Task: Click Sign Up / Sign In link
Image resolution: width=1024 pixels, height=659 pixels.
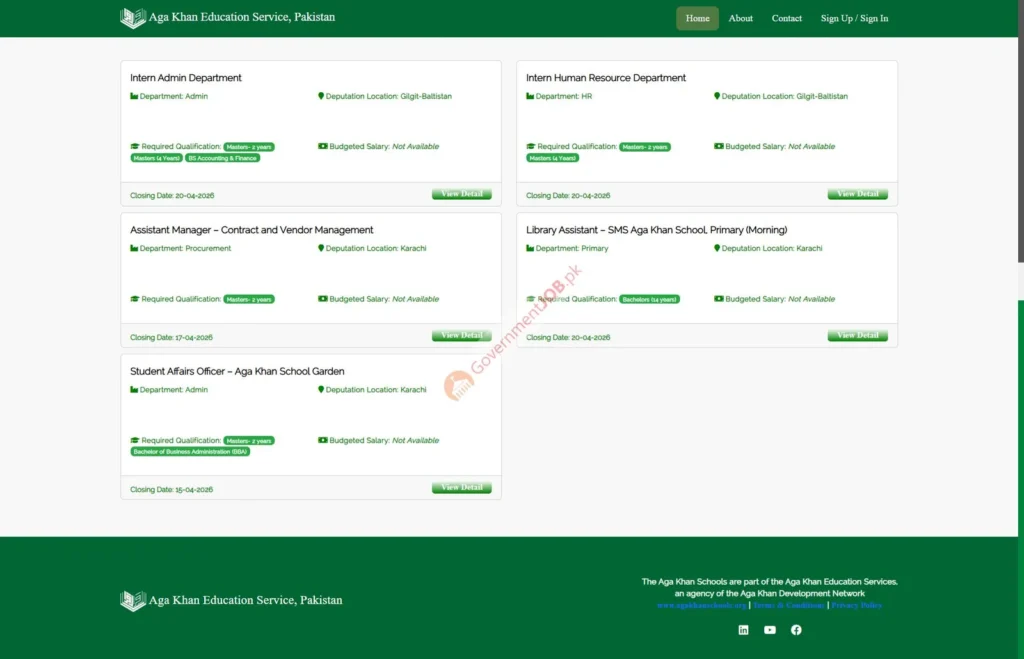Action: (854, 18)
